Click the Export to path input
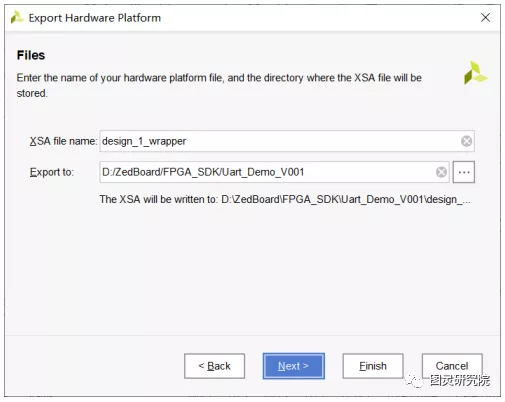This screenshot has width=505, height=402. tap(274, 172)
